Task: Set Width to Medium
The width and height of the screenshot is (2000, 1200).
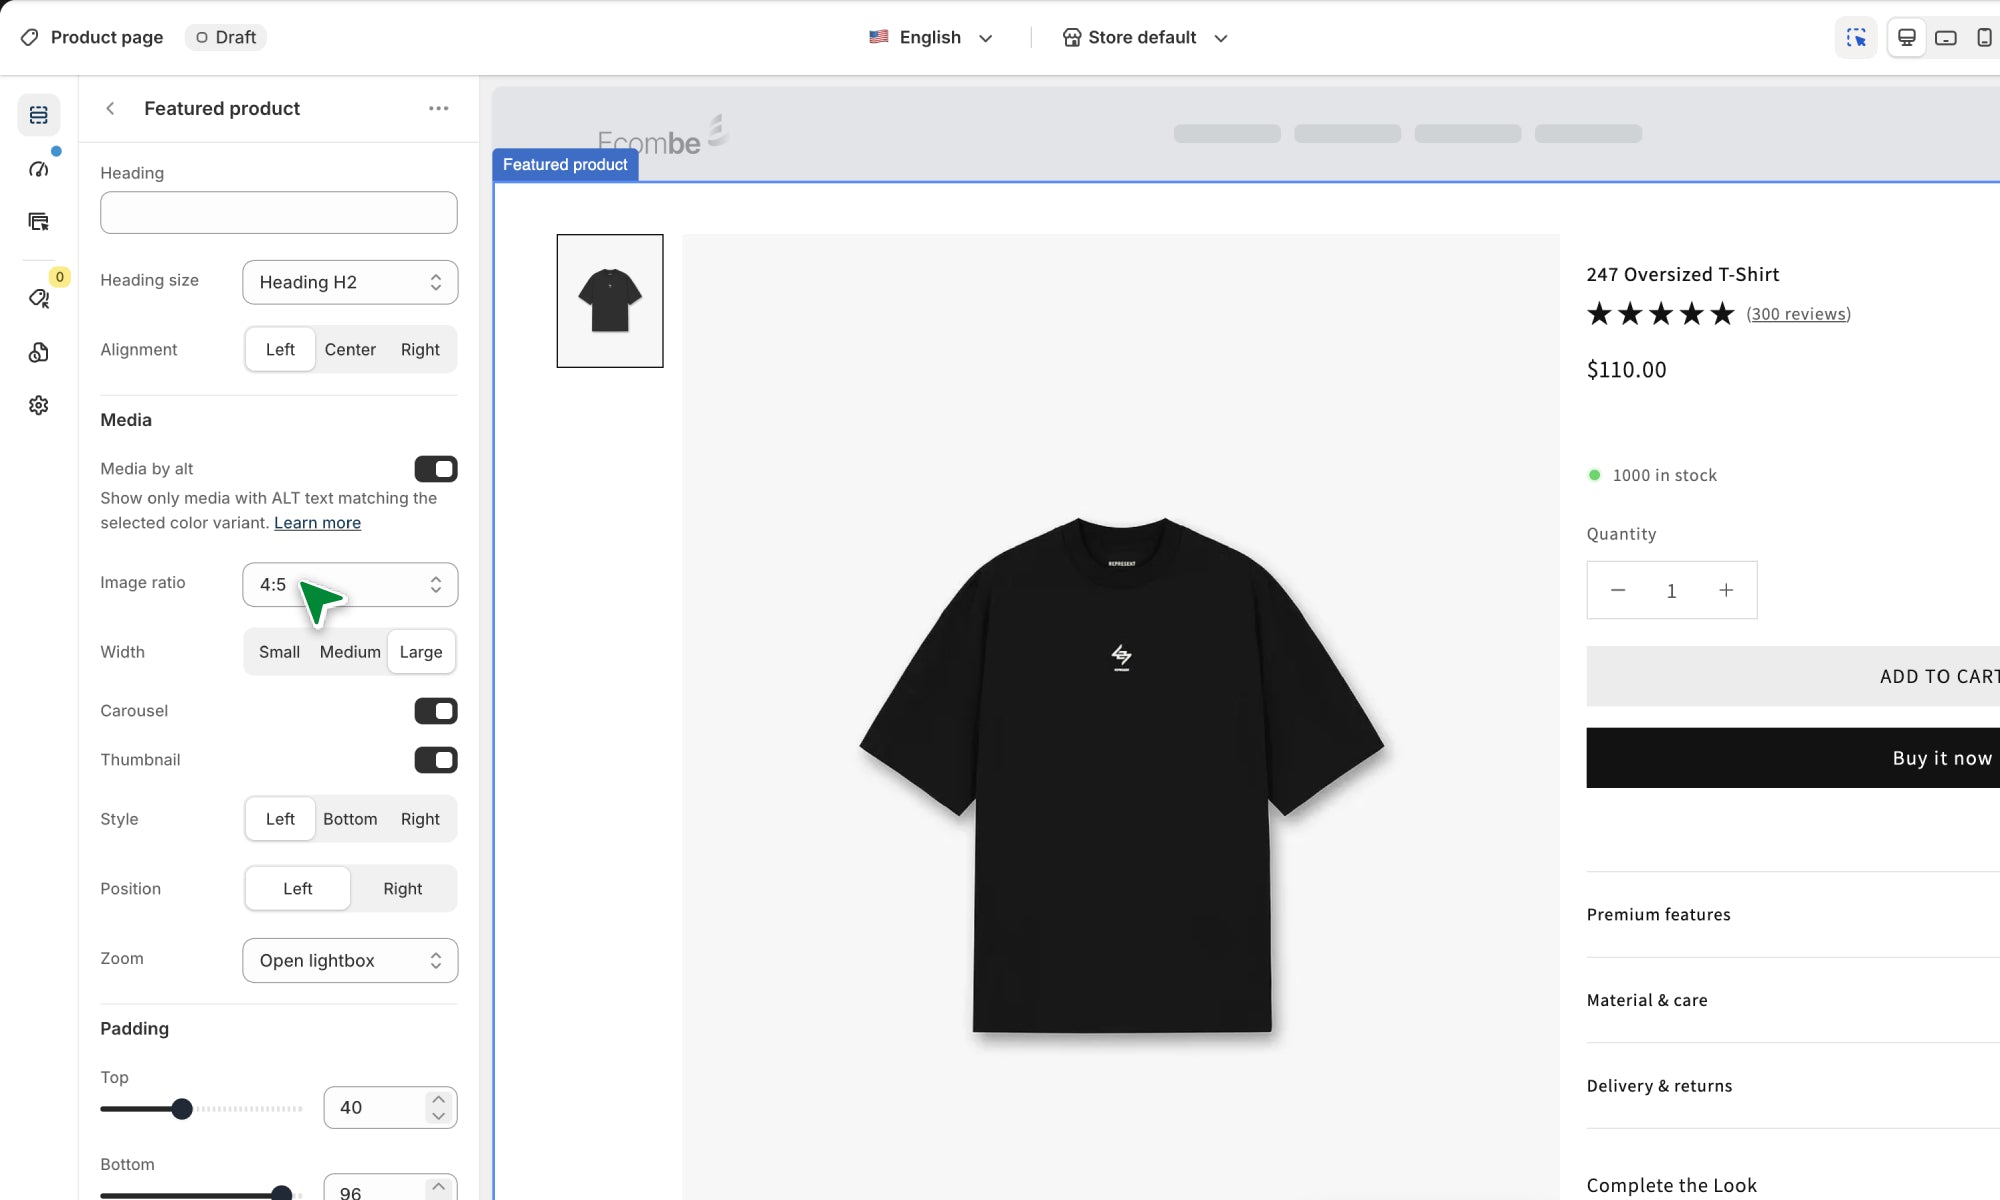Action: click(x=350, y=652)
